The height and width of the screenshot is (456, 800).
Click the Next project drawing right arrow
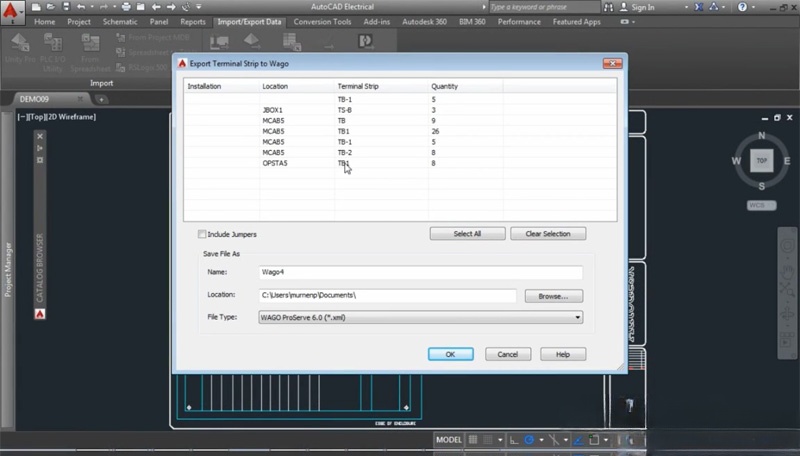(x=171, y=7)
